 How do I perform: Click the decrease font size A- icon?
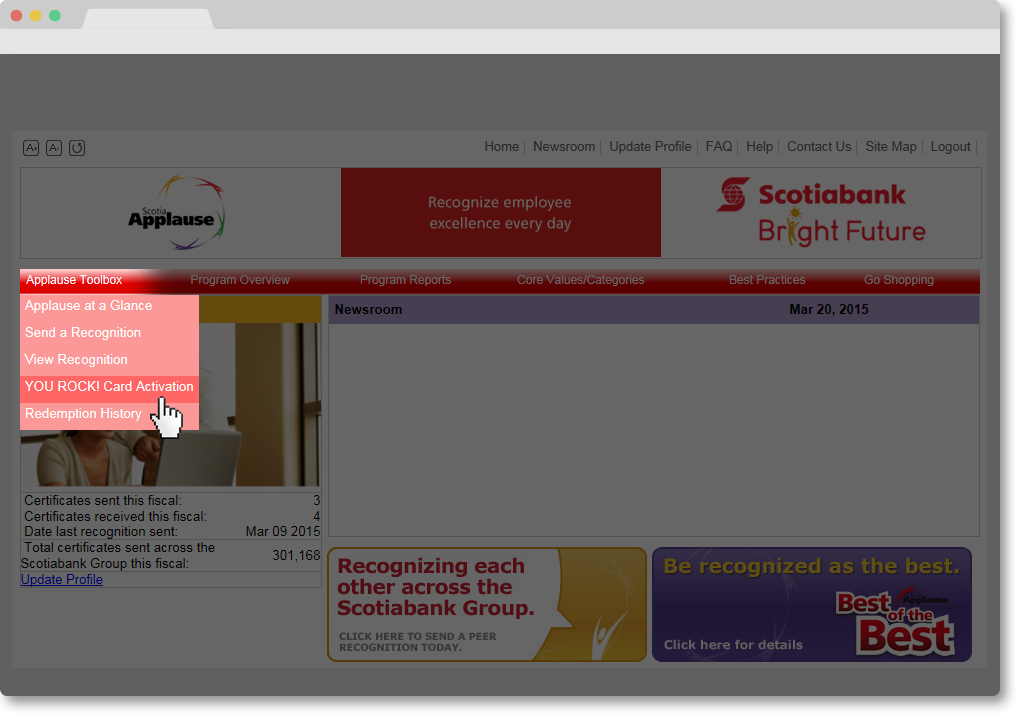tap(54, 148)
